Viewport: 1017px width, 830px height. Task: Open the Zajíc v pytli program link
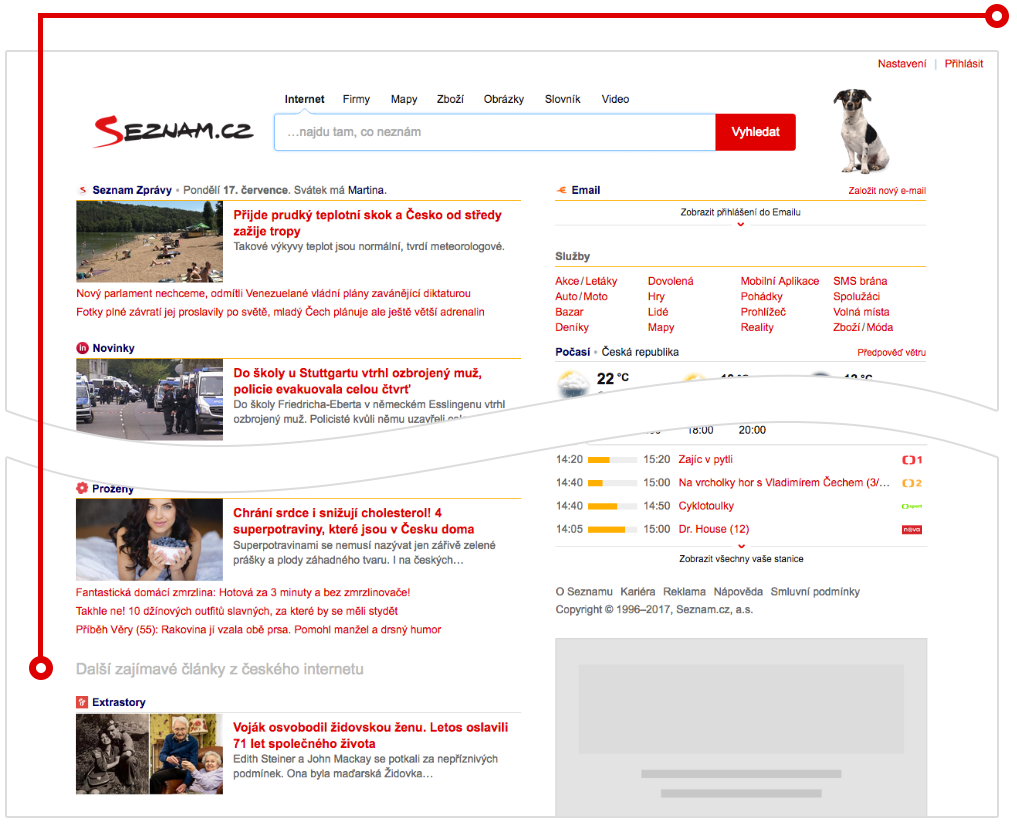(706, 460)
